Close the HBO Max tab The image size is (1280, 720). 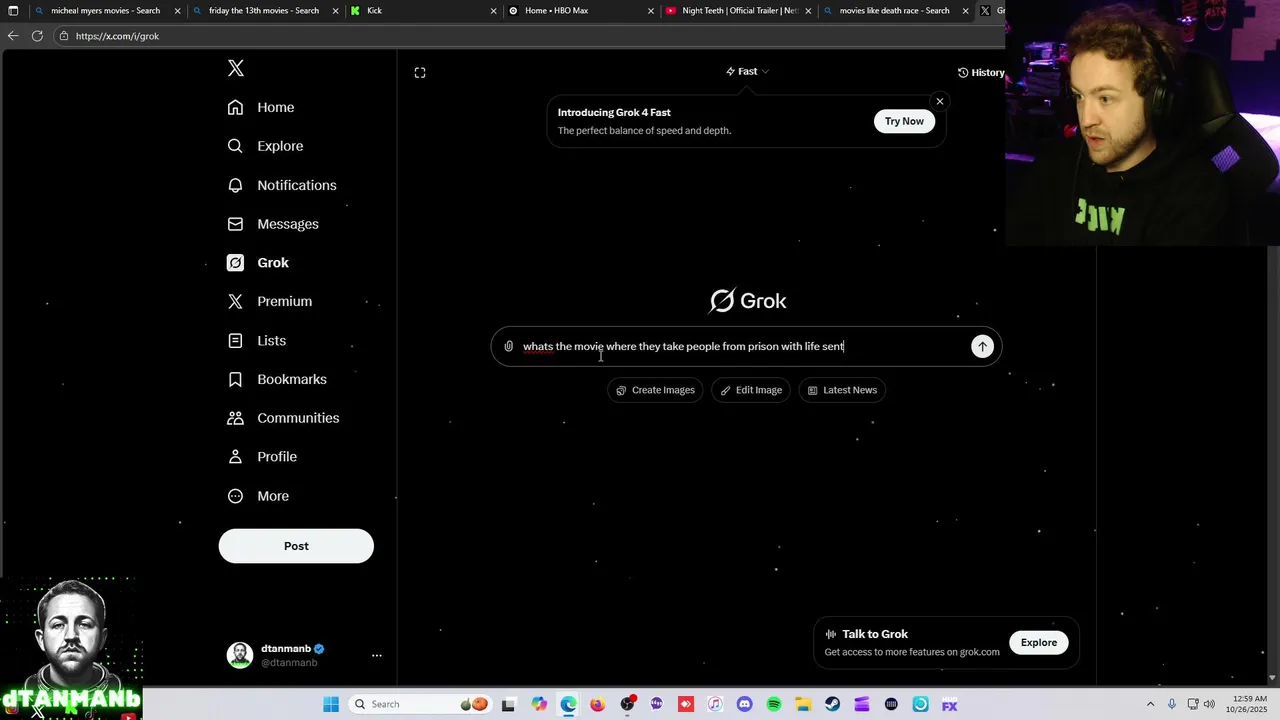(x=651, y=11)
